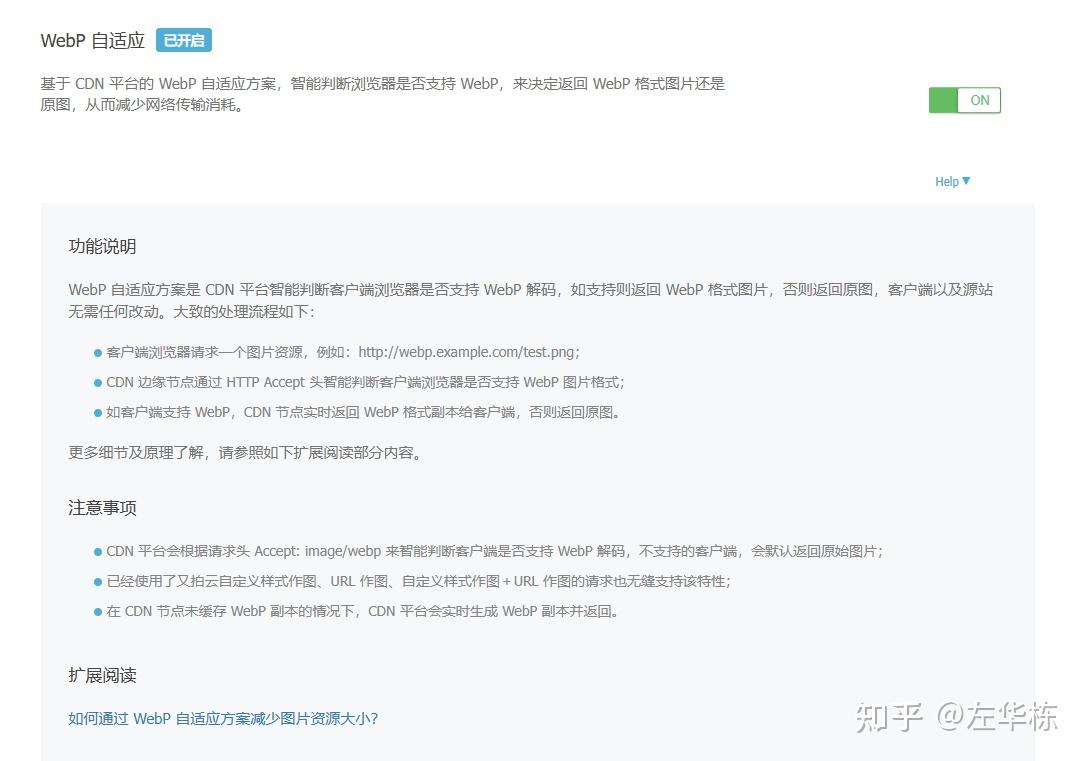Click the 已开启 status badge

pyautogui.click(x=184, y=40)
